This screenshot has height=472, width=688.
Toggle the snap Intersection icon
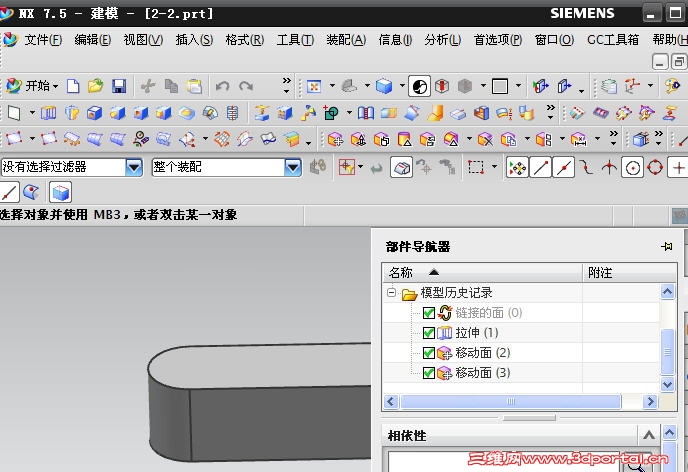tap(609, 167)
